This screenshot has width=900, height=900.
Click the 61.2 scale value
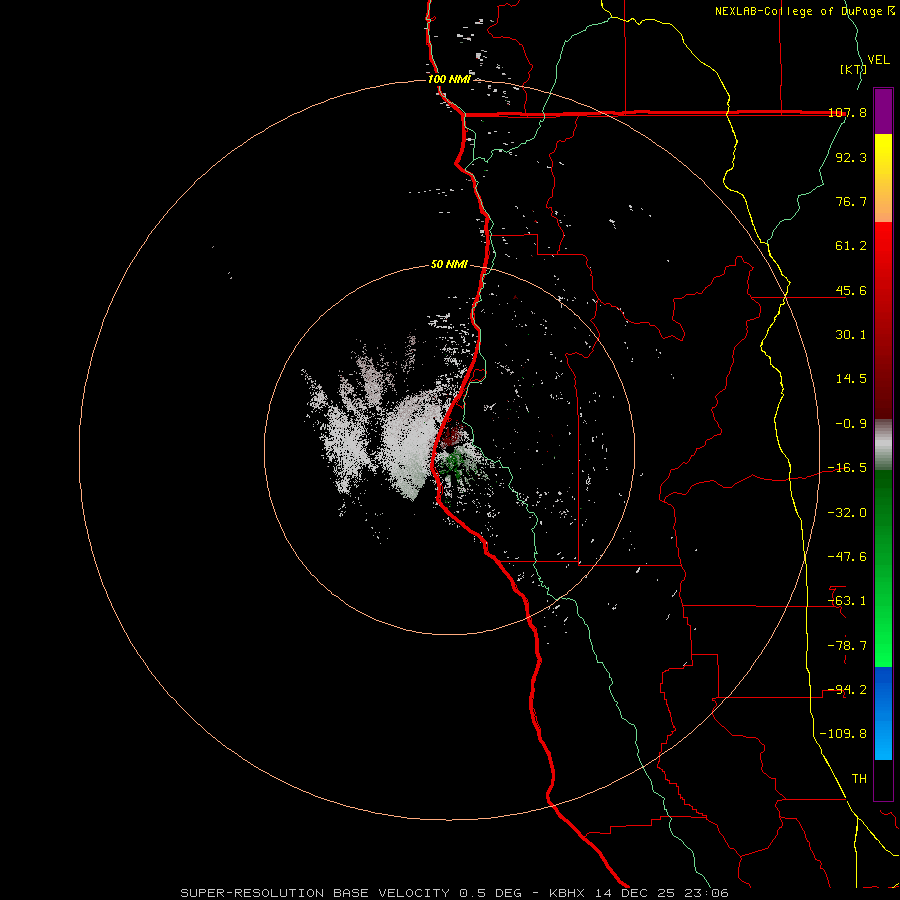[851, 246]
